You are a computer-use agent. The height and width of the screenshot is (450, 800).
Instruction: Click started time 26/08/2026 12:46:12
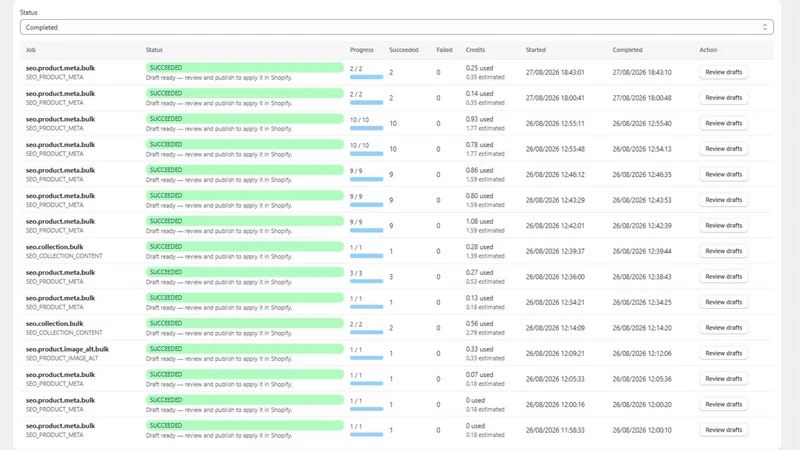[555, 174]
